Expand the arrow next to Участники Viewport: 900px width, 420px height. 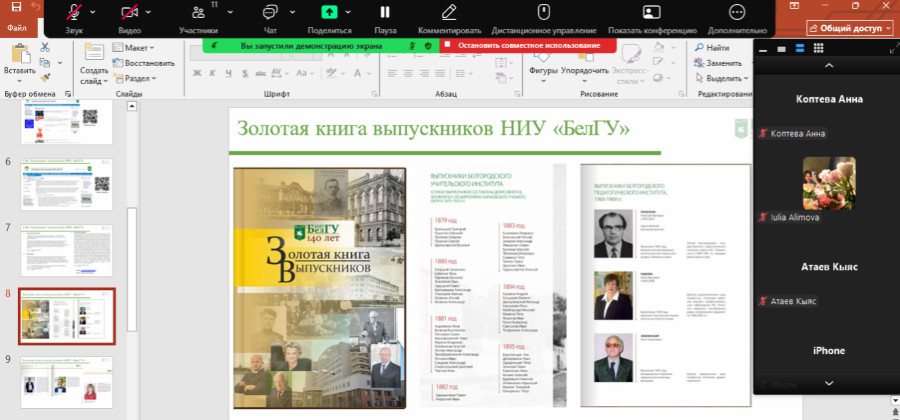(x=230, y=12)
